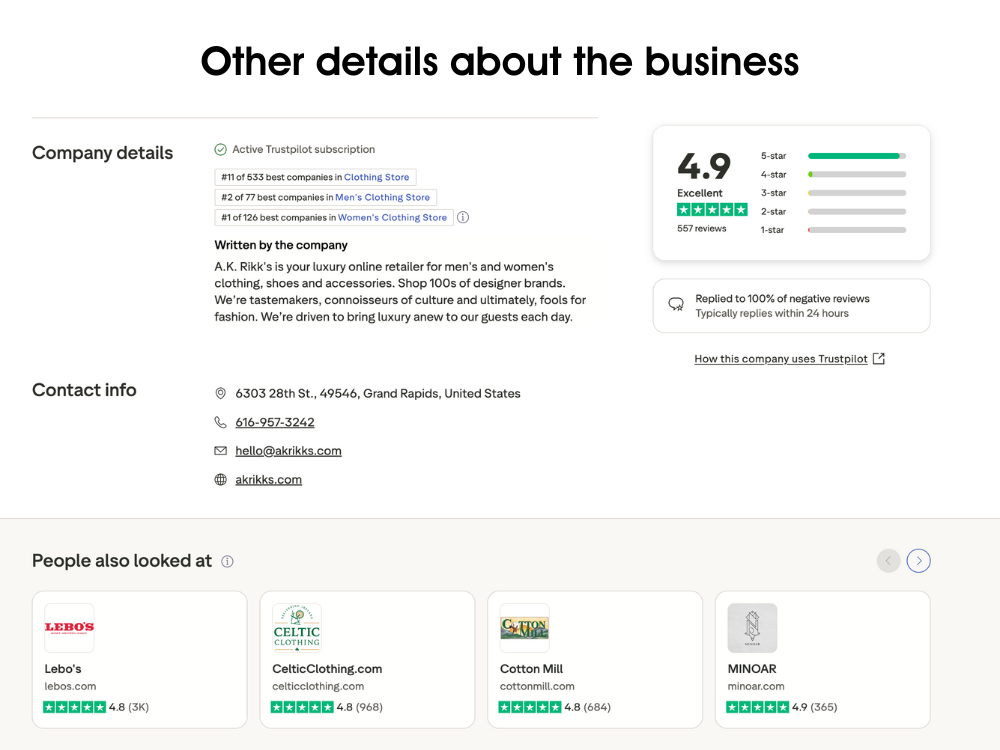This screenshot has height=750, width=1000.
Task: Click the info icon beside People also looked at
Action: (227, 561)
